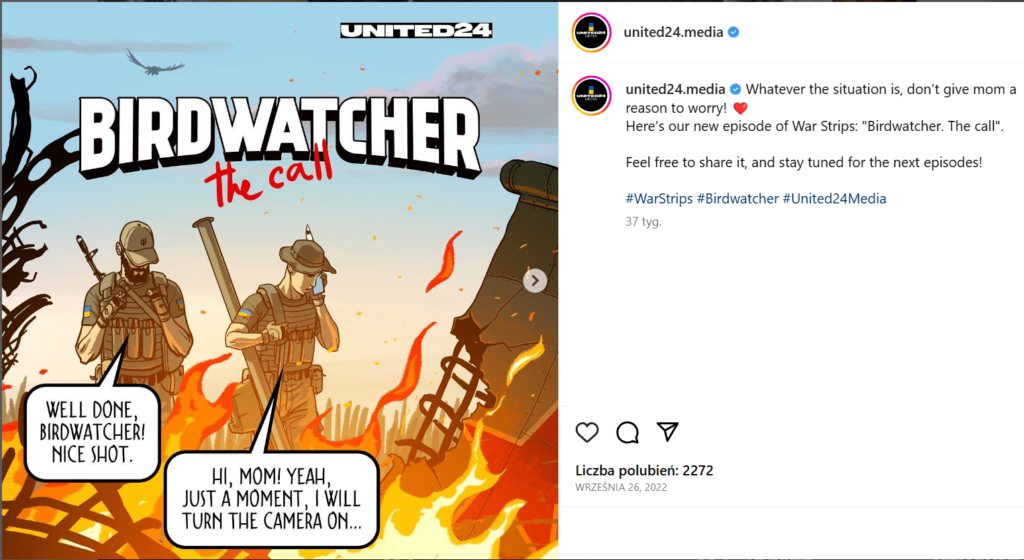
Task: Open united24.media avatar in the post header
Action: [x=591, y=32]
